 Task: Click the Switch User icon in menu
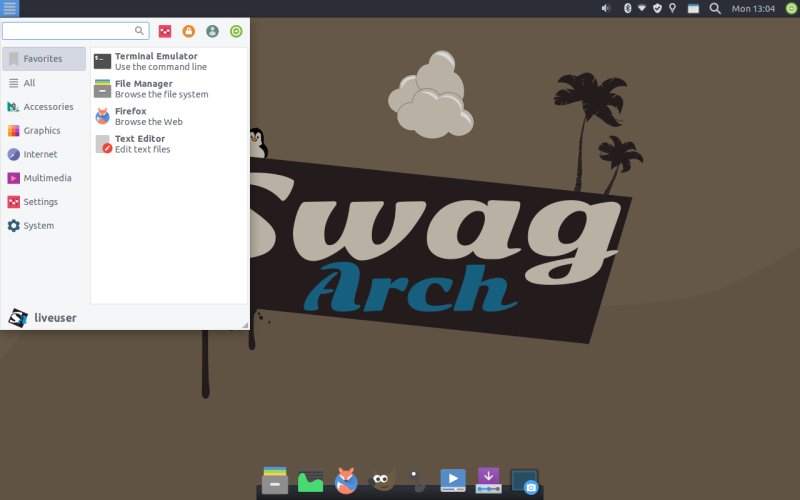tap(212, 31)
